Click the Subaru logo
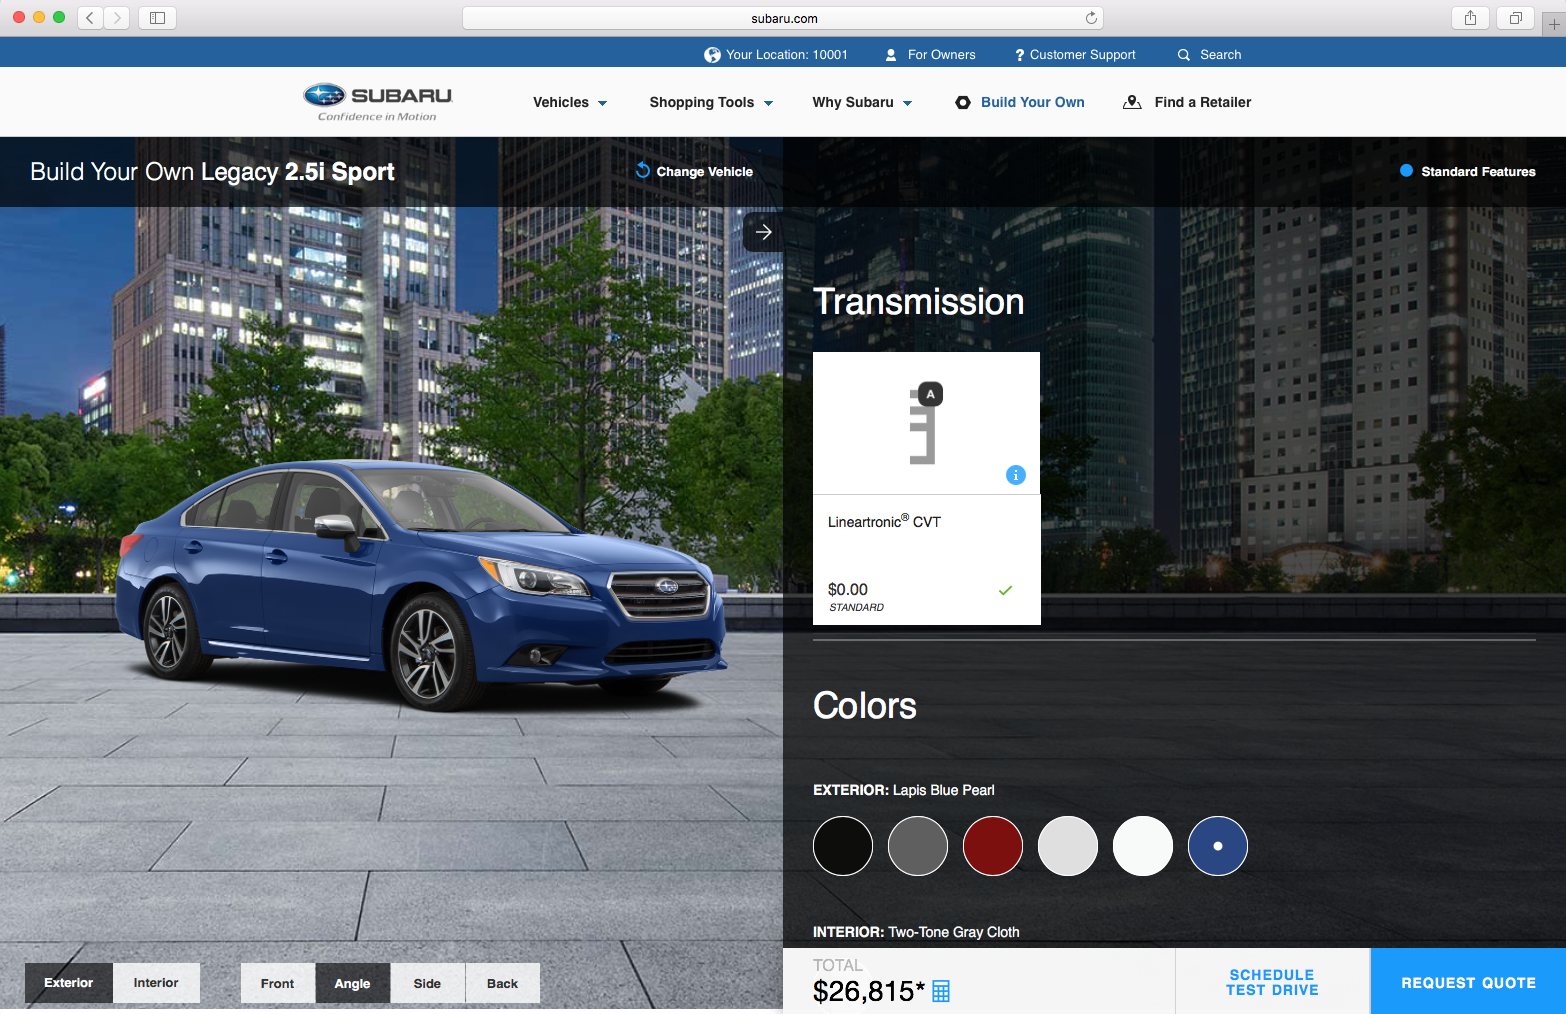Image resolution: width=1566 pixels, height=1014 pixels. [x=378, y=102]
